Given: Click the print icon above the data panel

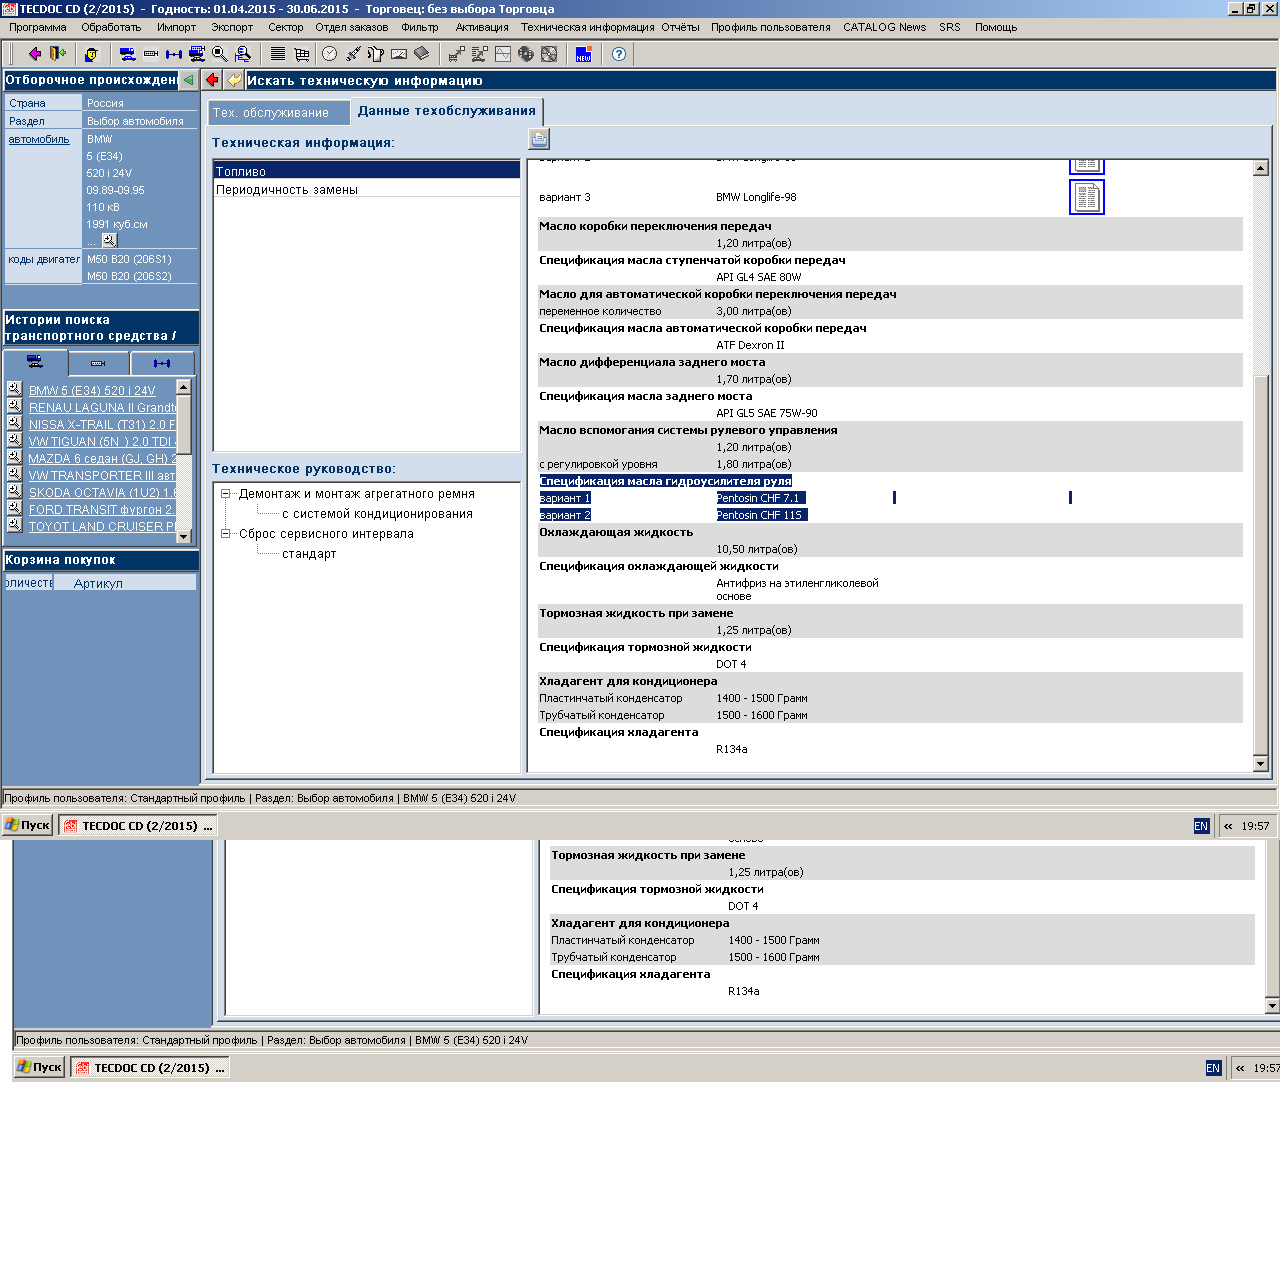Looking at the screenshot, I should click(539, 139).
